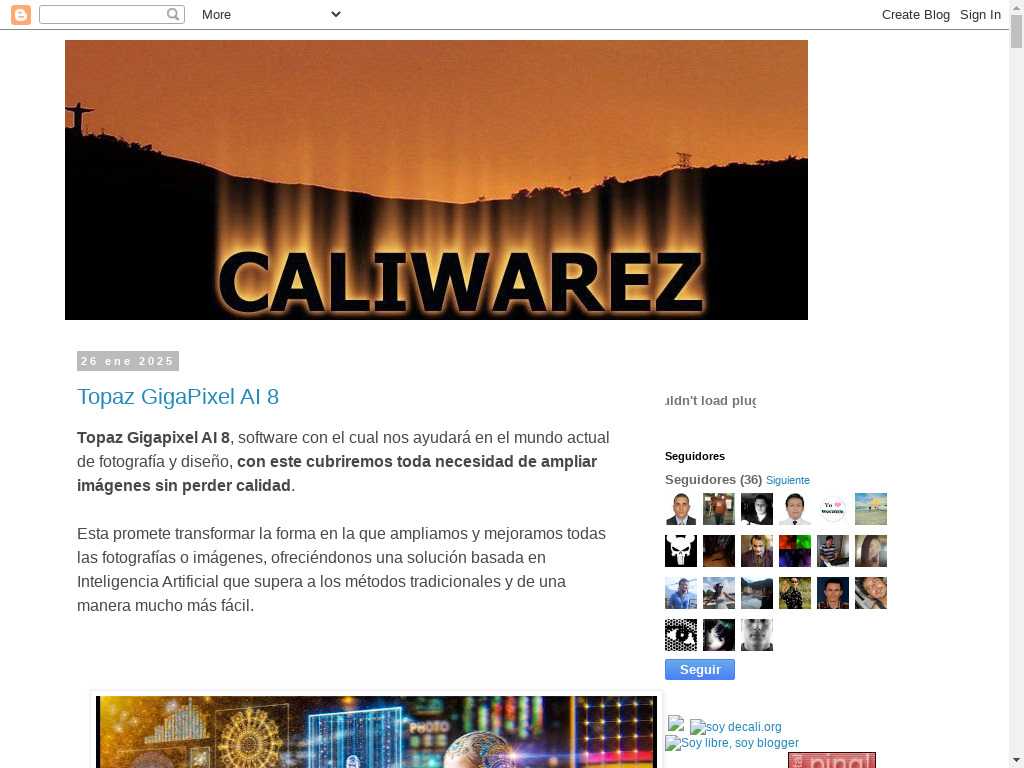Select follower avatar of man in white shirt
Image resolution: width=1024 pixels, height=768 pixels.
pyautogui.click(x=795, y=509)
